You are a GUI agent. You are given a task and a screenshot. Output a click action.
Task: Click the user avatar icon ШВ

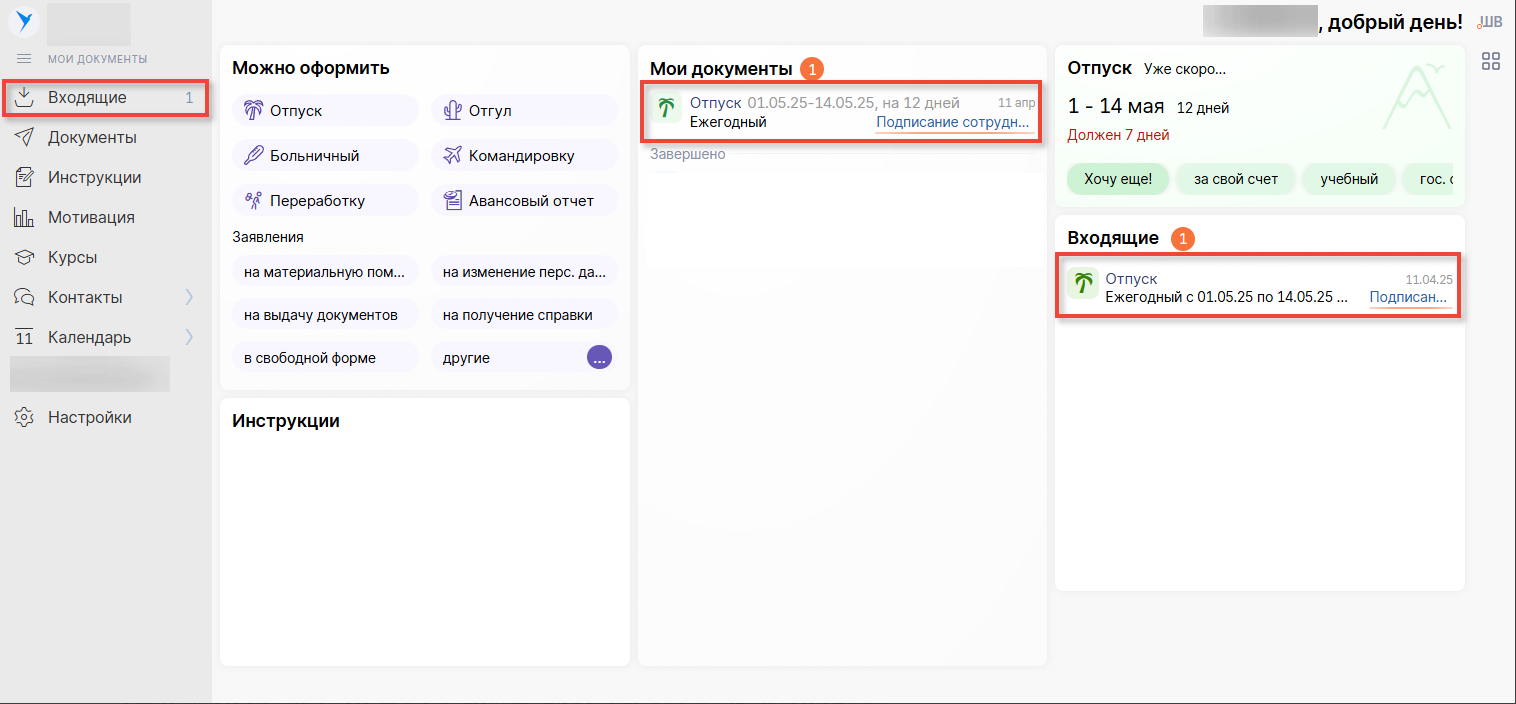1489,21
